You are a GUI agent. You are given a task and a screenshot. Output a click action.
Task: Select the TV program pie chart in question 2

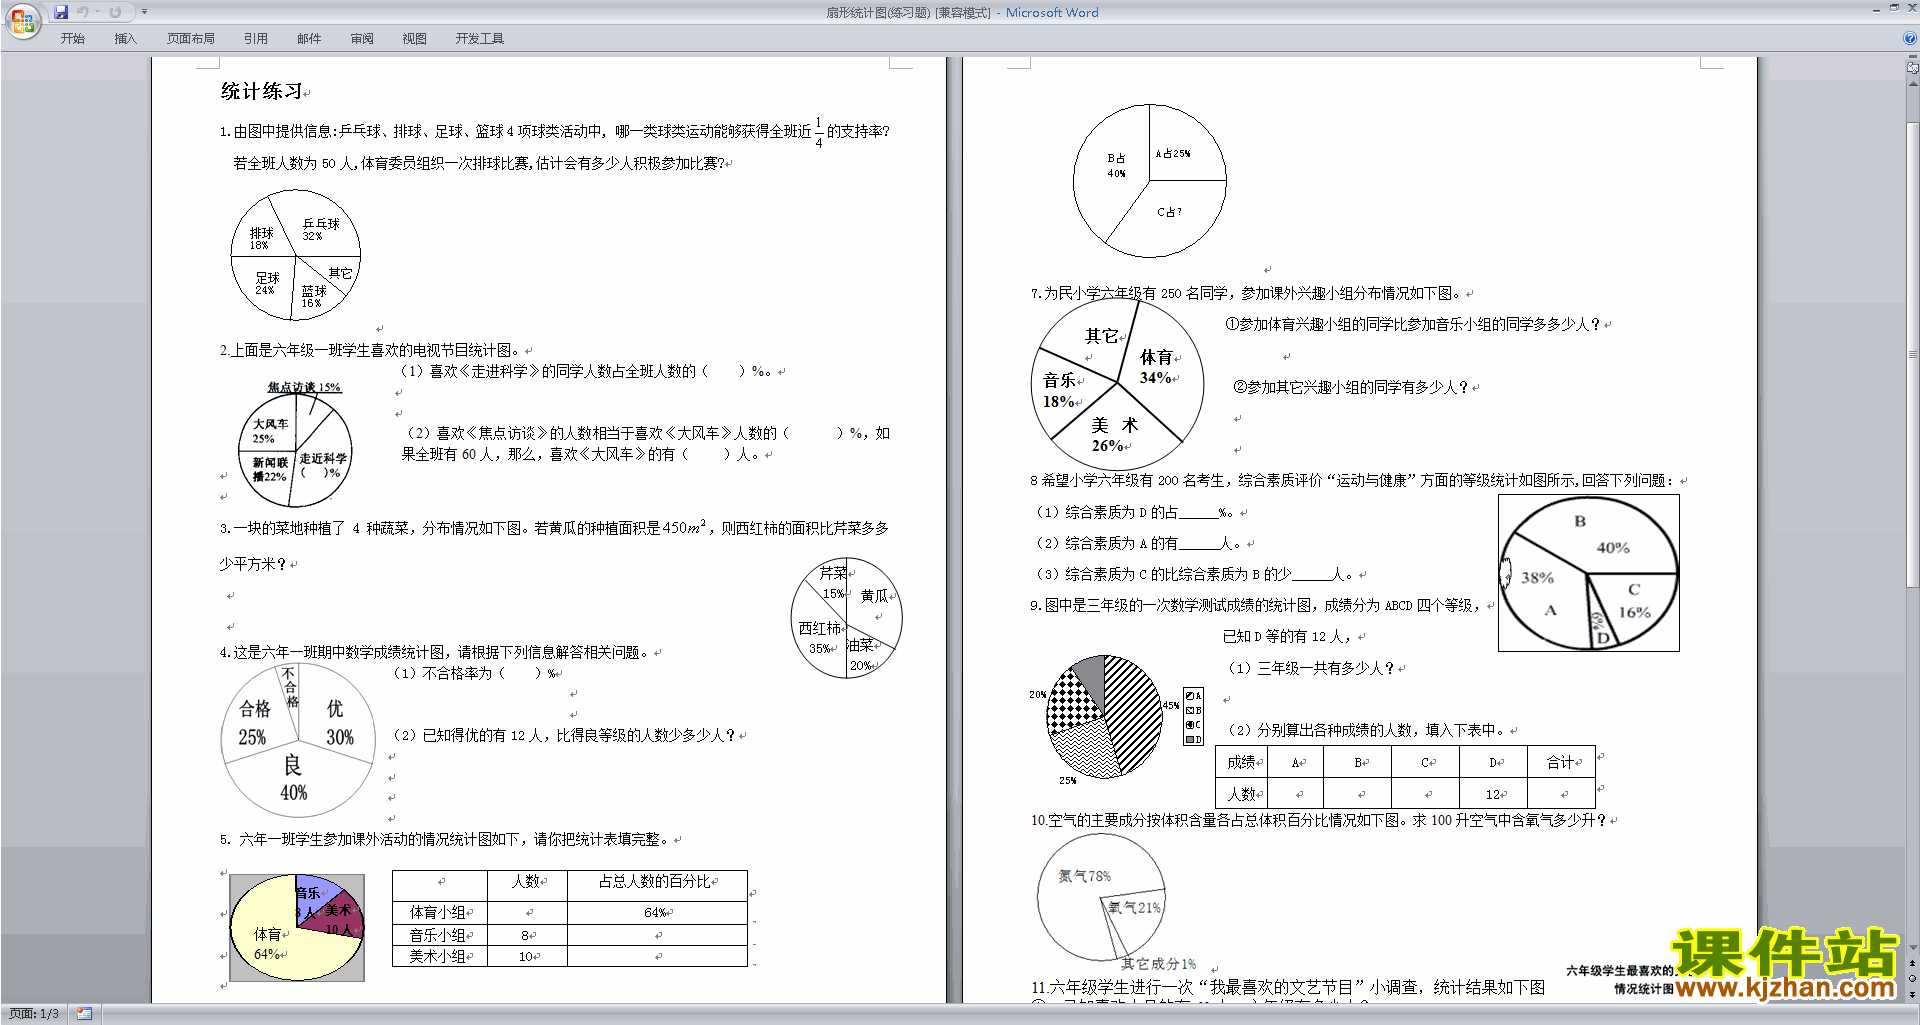coord(296,443)
